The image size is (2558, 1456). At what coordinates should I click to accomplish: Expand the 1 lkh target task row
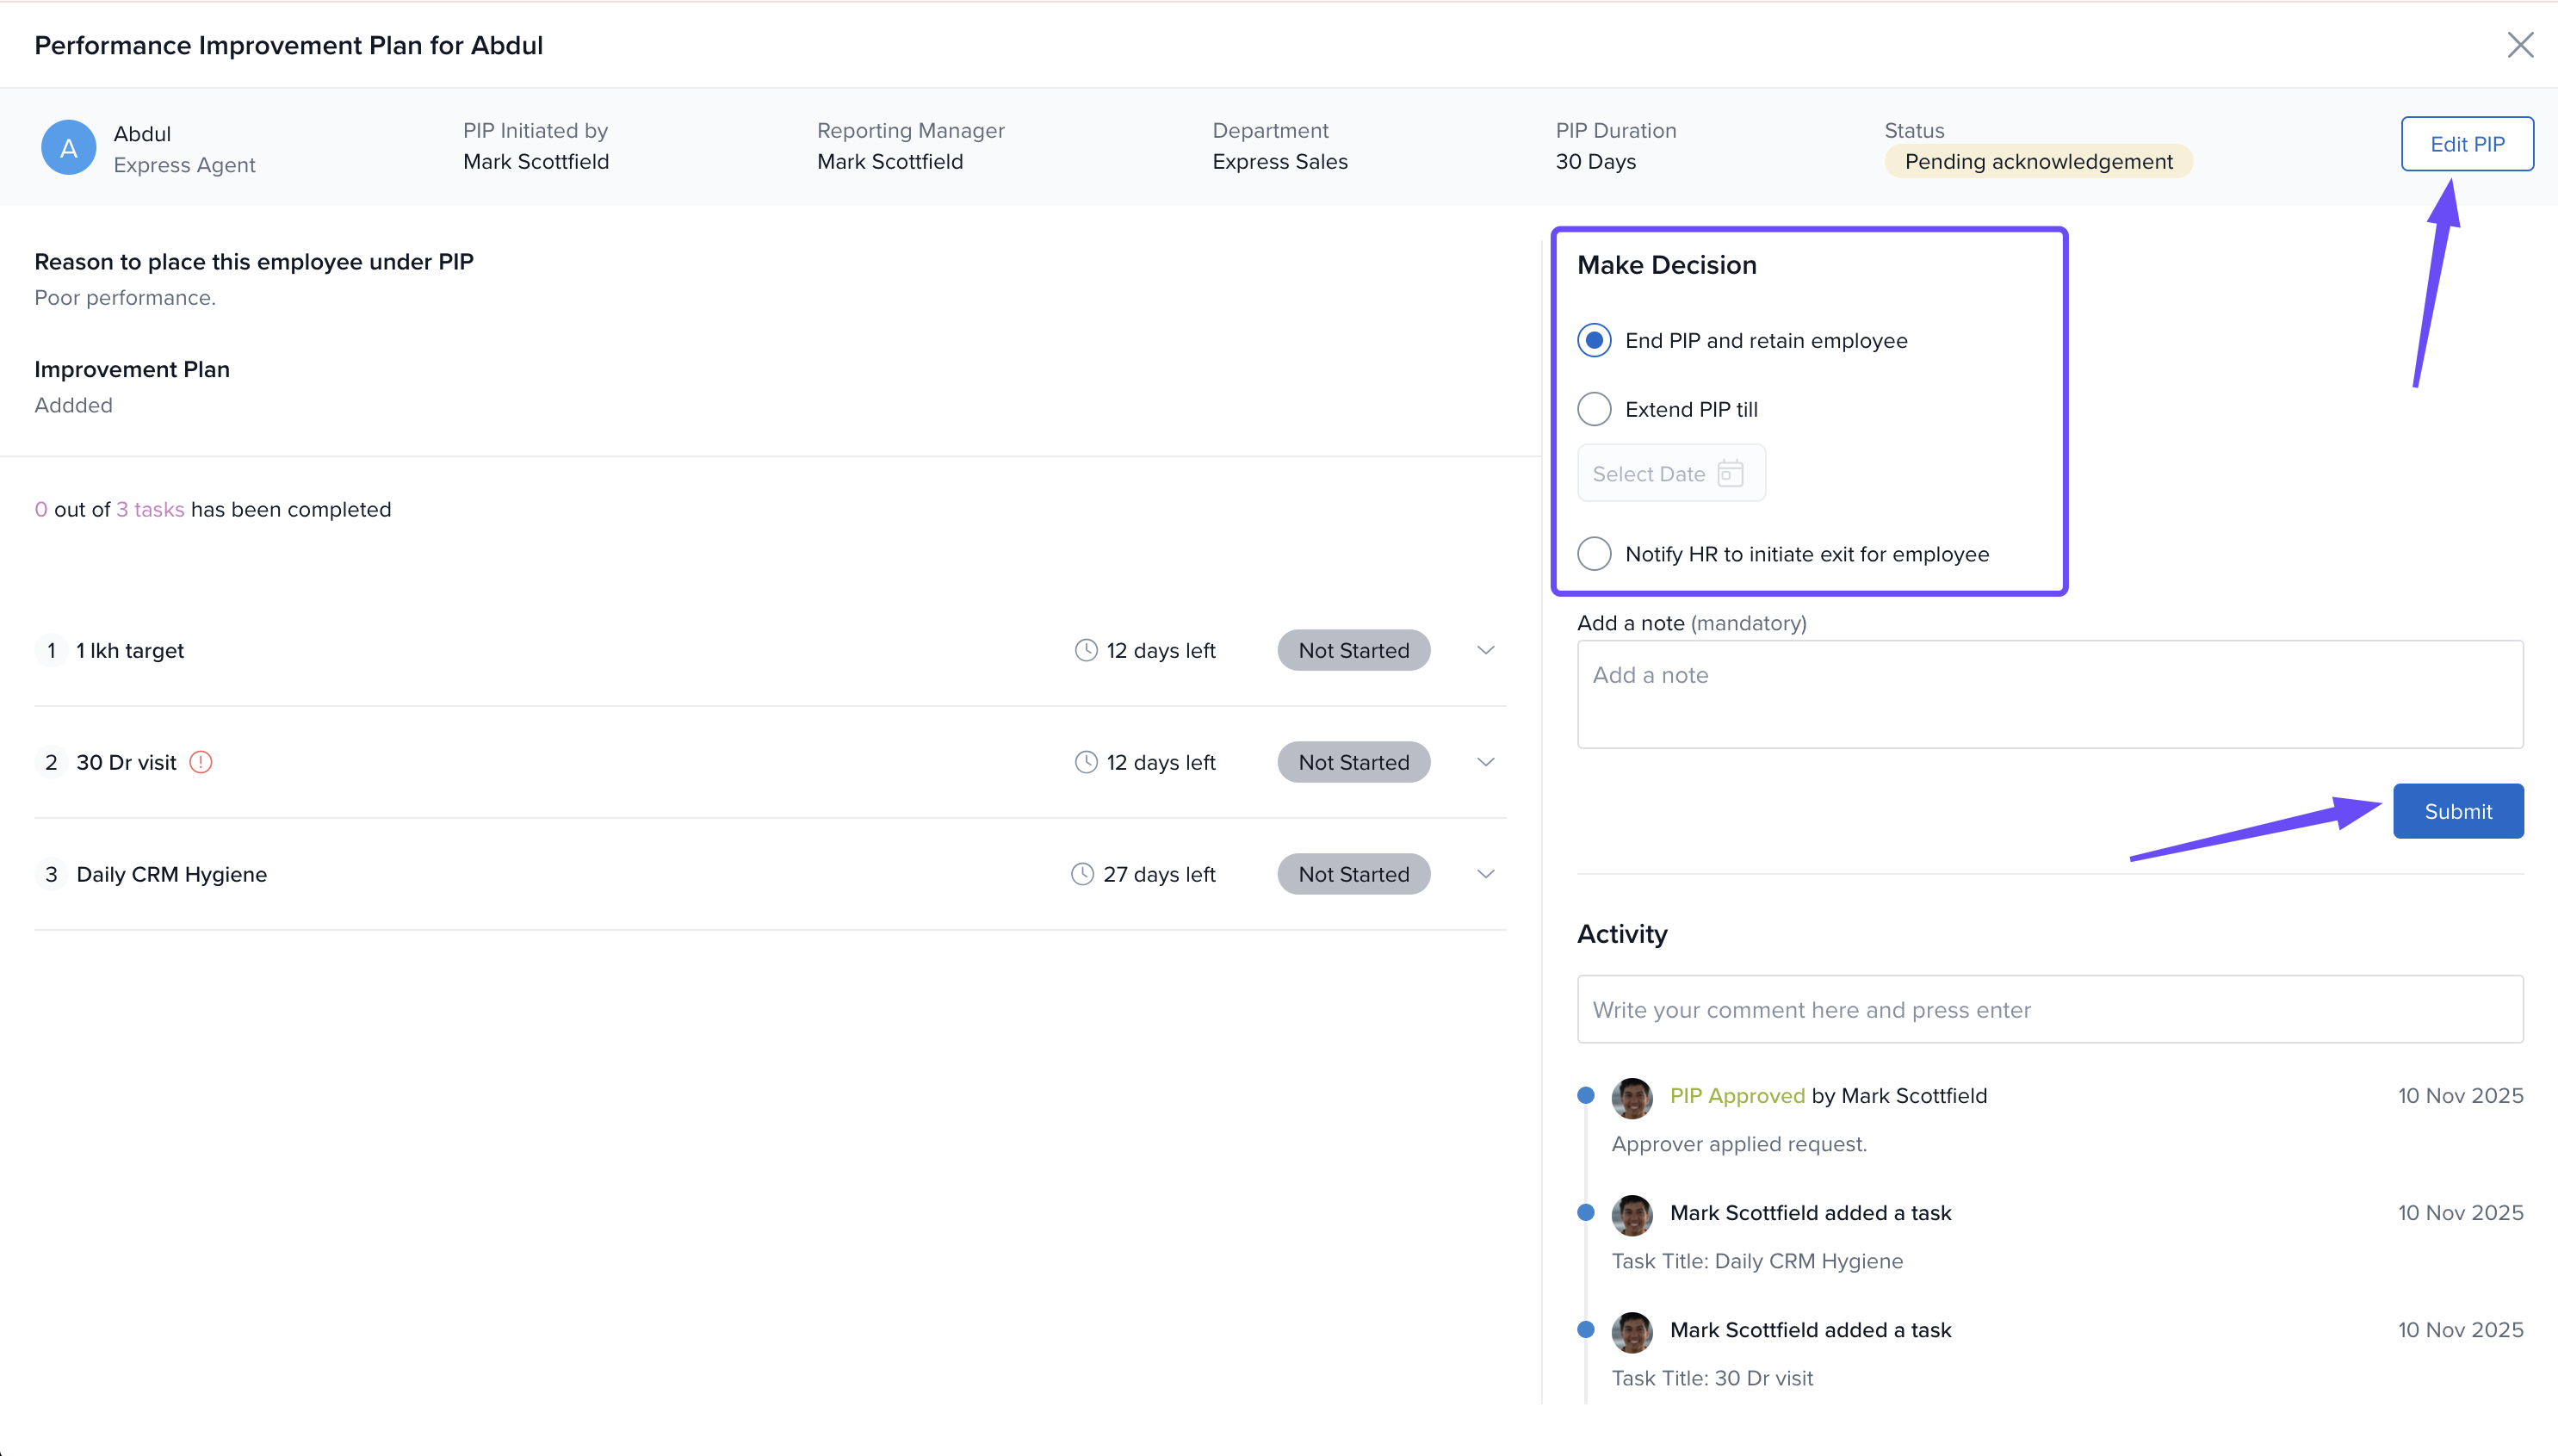(x=1486, y=650)
